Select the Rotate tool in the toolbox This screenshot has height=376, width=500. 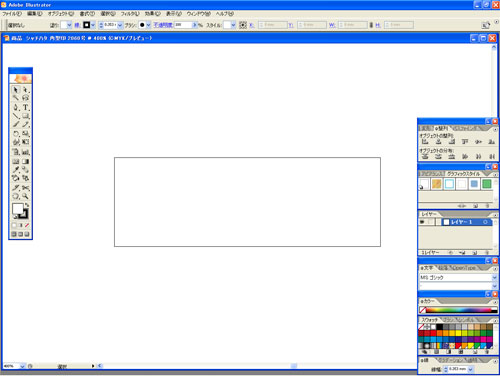(16, 134)
